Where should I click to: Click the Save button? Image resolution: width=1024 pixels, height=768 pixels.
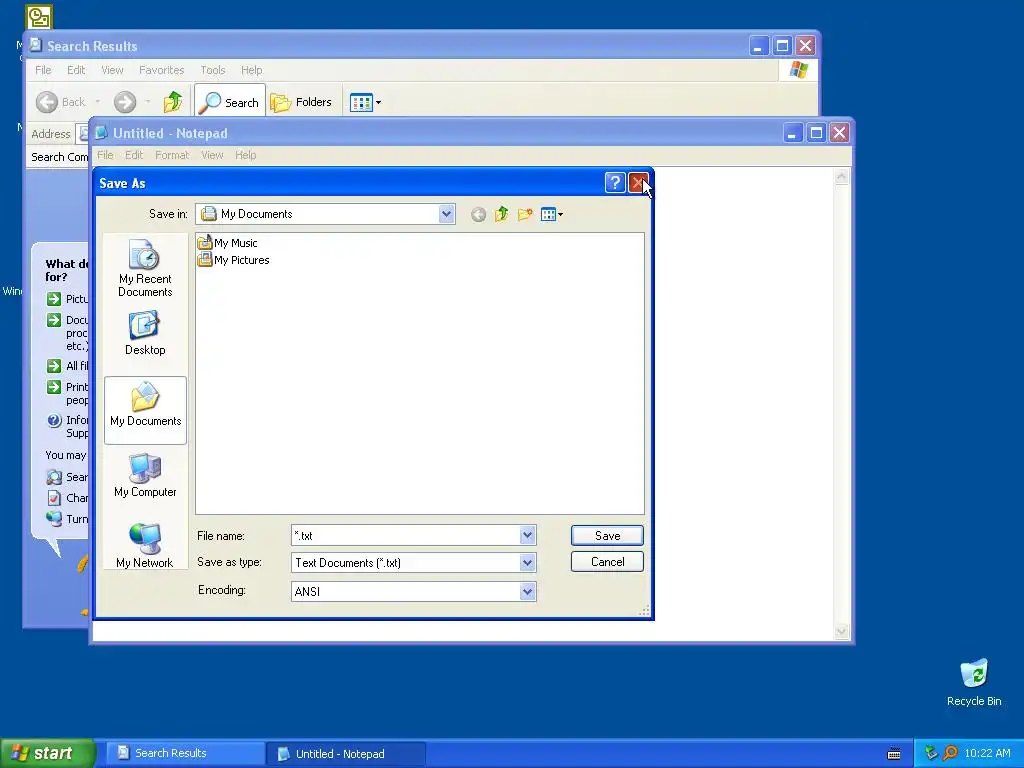pos(607,536)
